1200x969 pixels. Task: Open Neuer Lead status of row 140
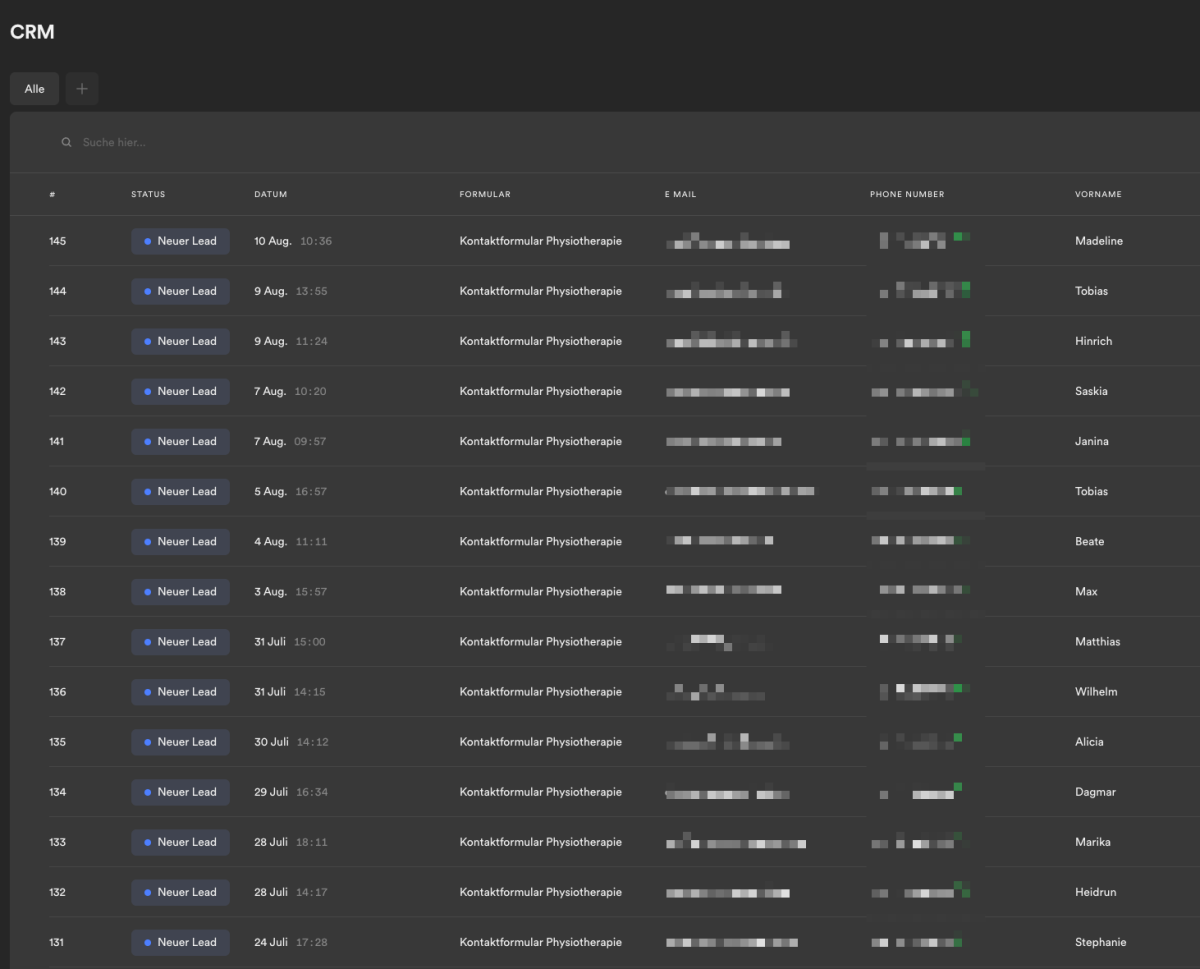point(180,491)
